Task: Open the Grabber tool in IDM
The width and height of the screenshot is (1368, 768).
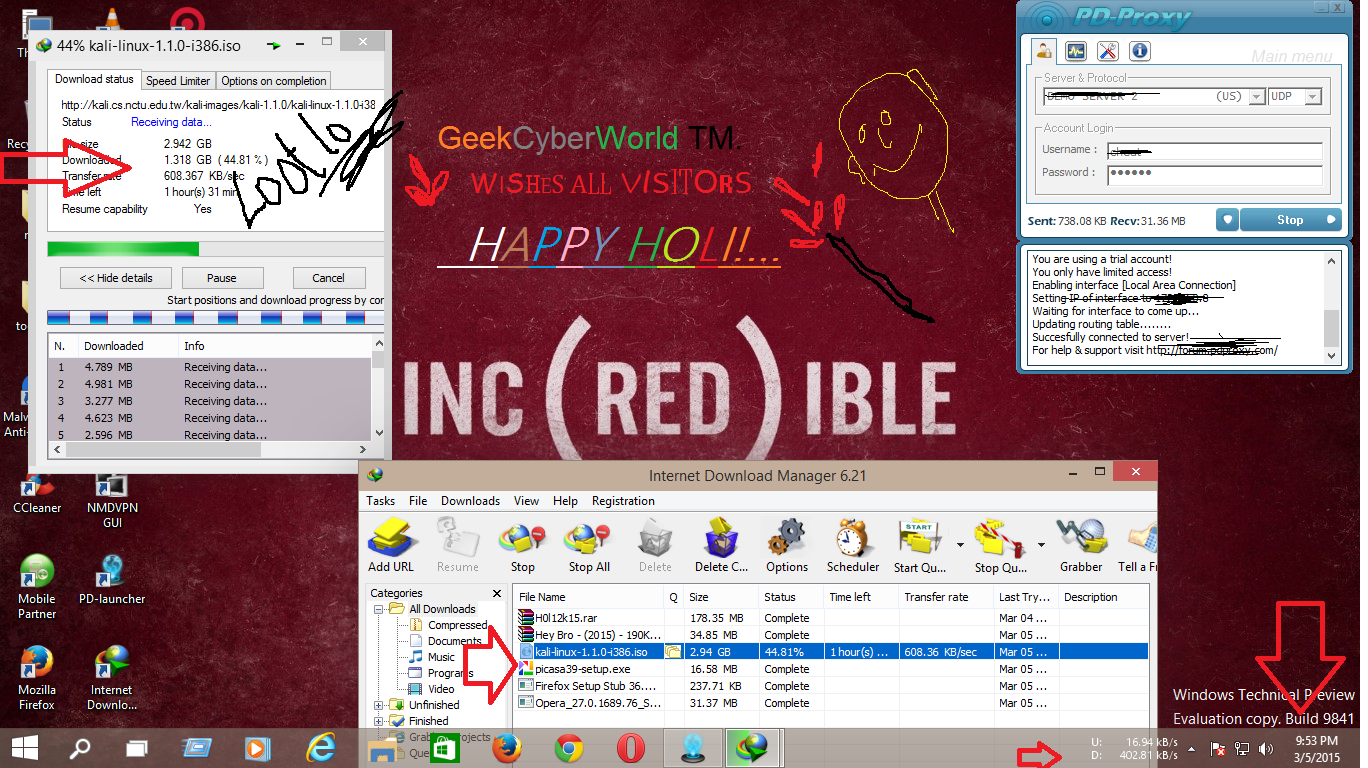Action: pos(1079,546)
